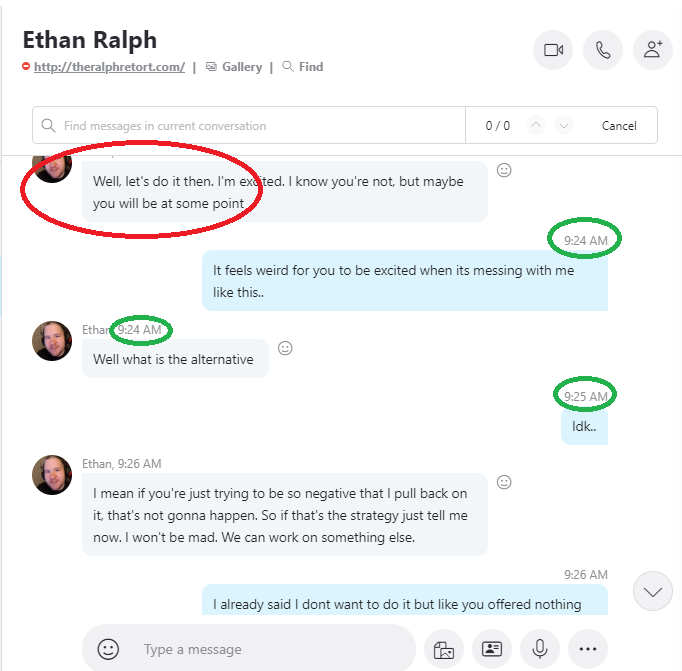The image size is (682, 671).
Task: Start a video call with Ethan Ralph
Action: click(x=553, y=50)
